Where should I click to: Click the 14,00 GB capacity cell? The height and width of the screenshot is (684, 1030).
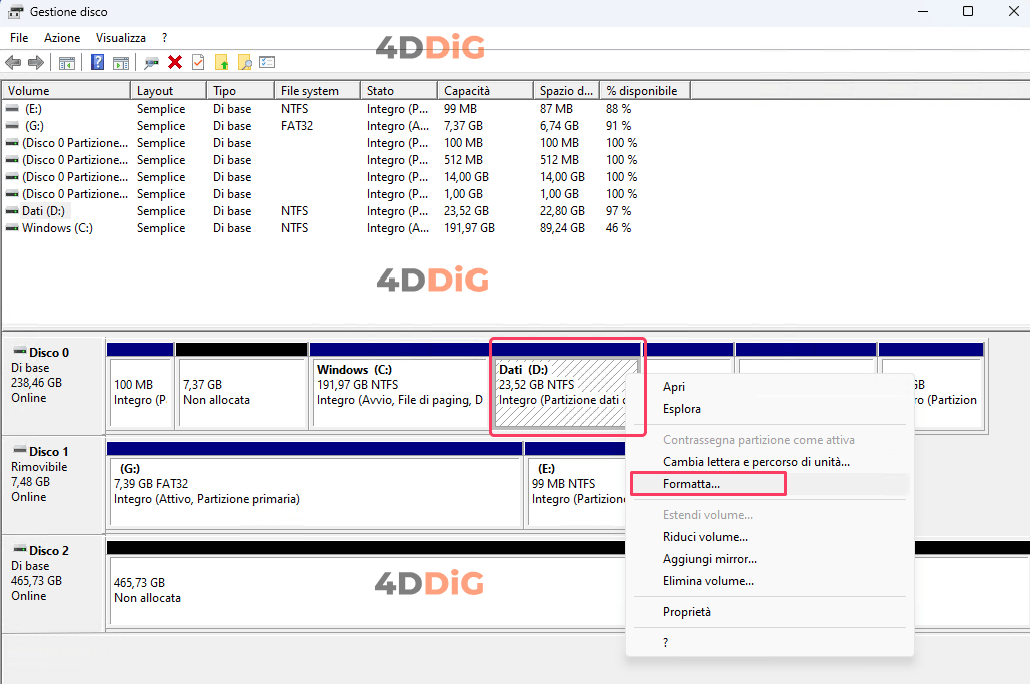click(x=466, y=177)
